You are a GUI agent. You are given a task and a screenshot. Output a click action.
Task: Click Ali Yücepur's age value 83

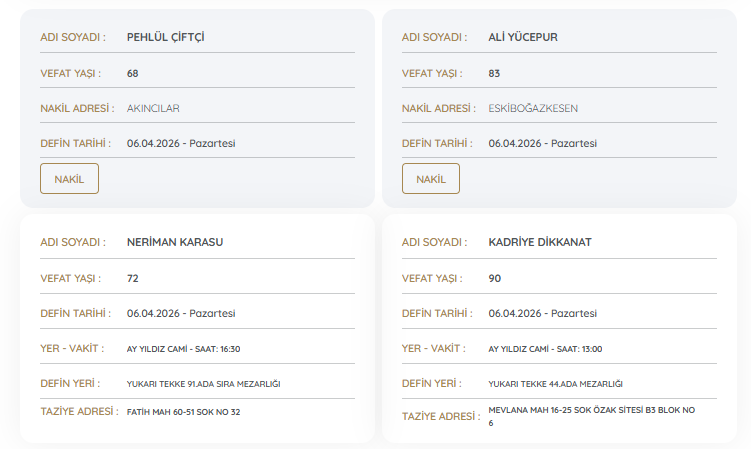pyautogui.click(x=494, y=73)
